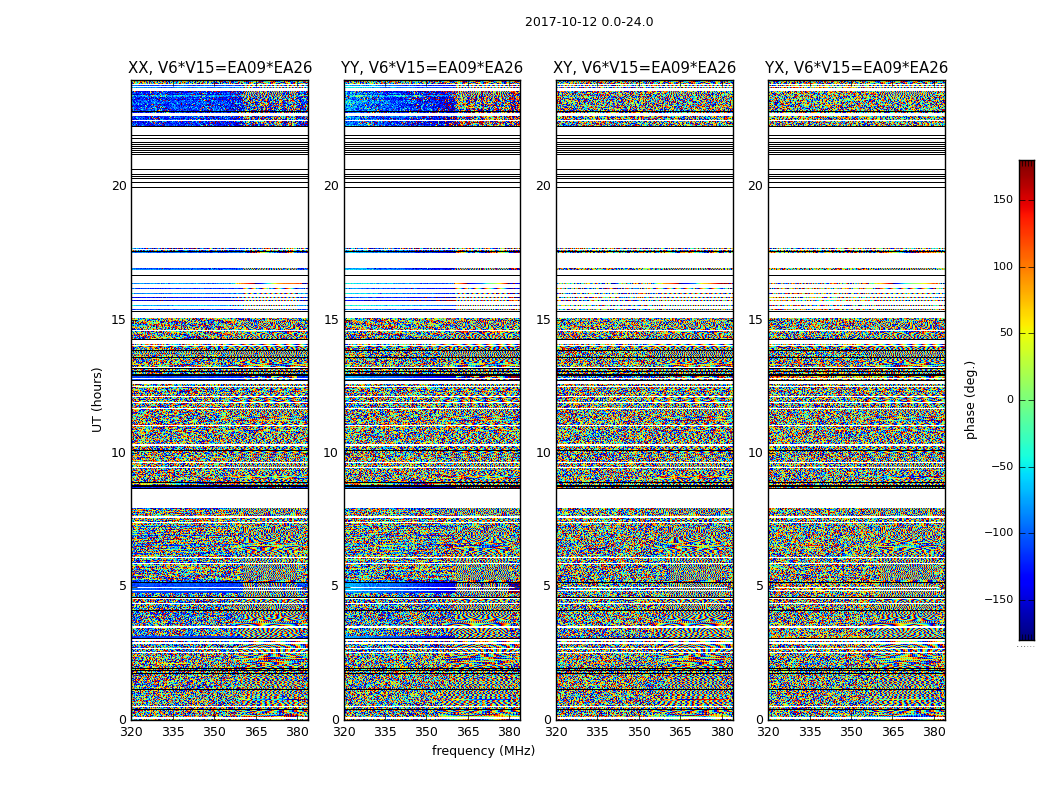The height and width of the screenshot is (800, 1050).
Task: Click the '350' x-axis tick under XY plot
Action: [x=640, y=732]
